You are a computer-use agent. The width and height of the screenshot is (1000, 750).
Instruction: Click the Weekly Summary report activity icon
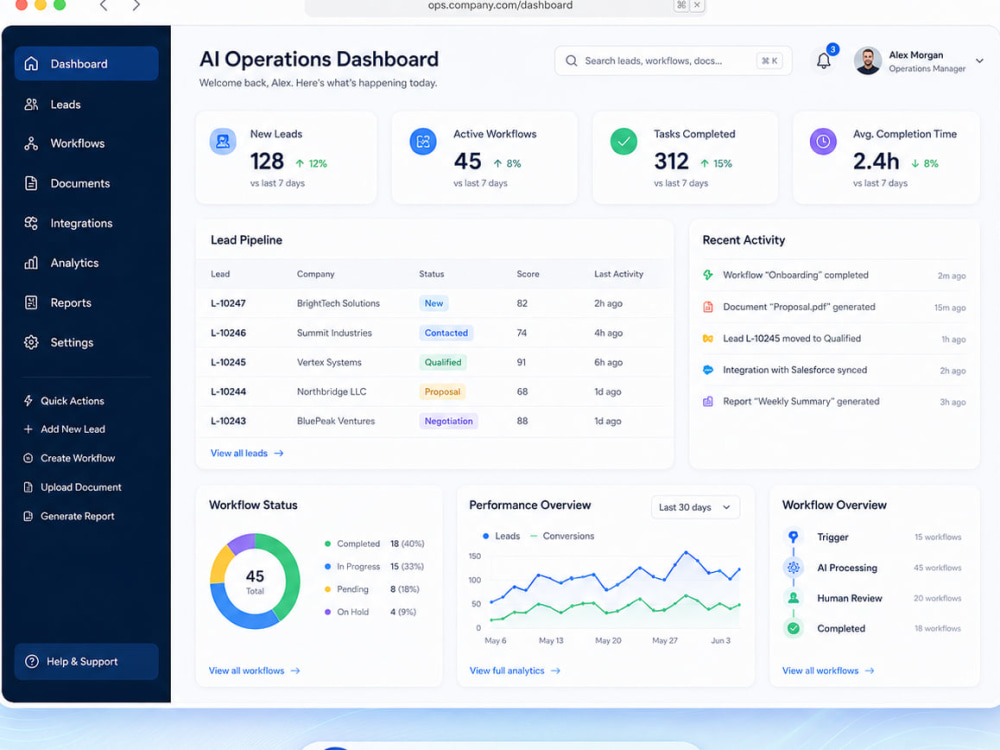point(708,401)
